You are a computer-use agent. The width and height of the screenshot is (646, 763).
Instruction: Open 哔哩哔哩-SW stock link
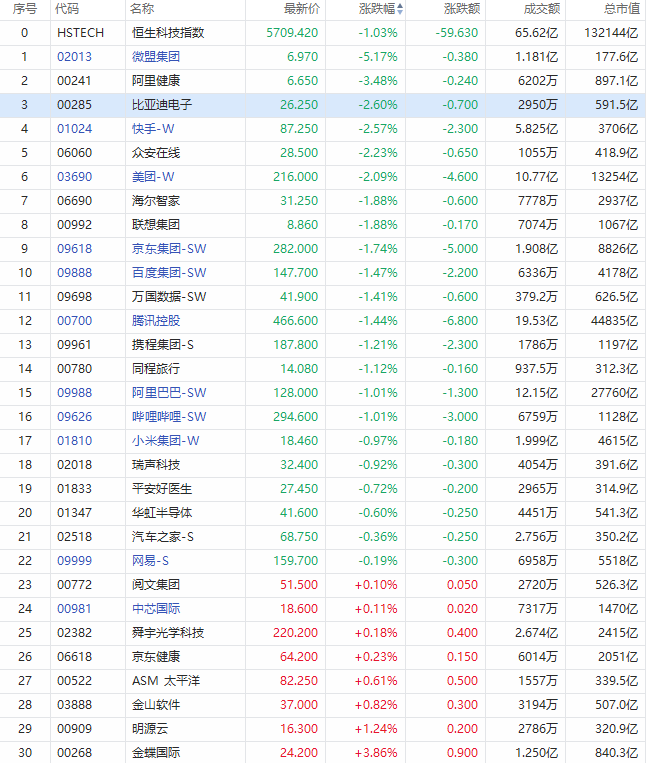169,417
